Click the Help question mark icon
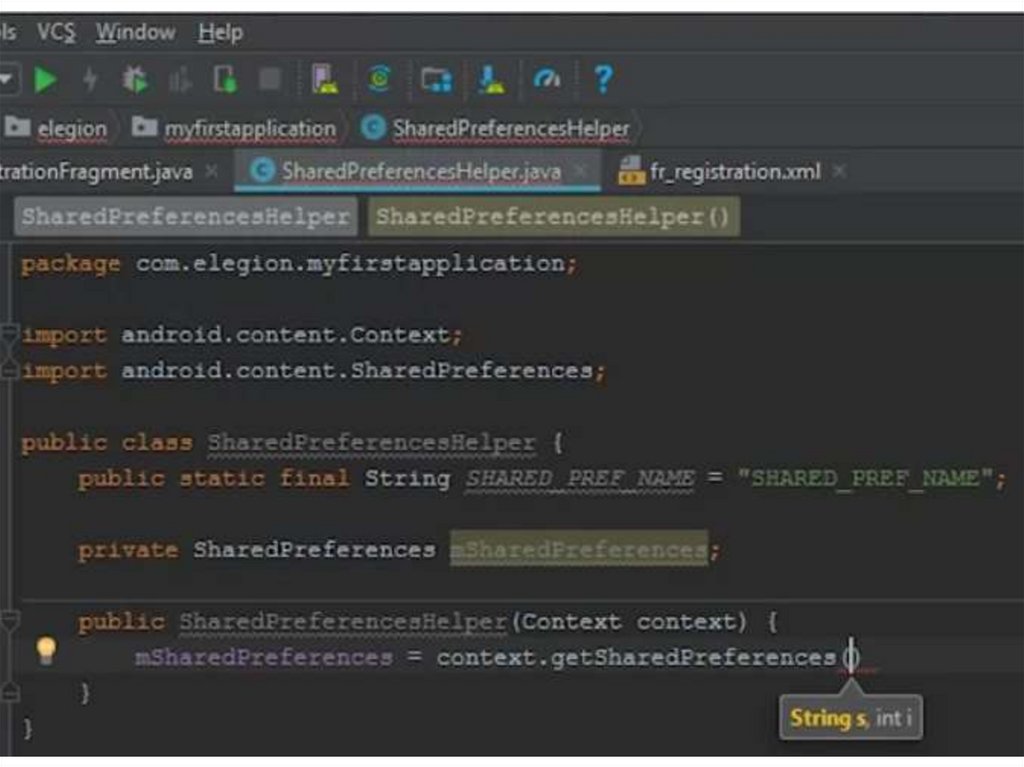Screen dimensions: 1024x767 pos(602,80)
